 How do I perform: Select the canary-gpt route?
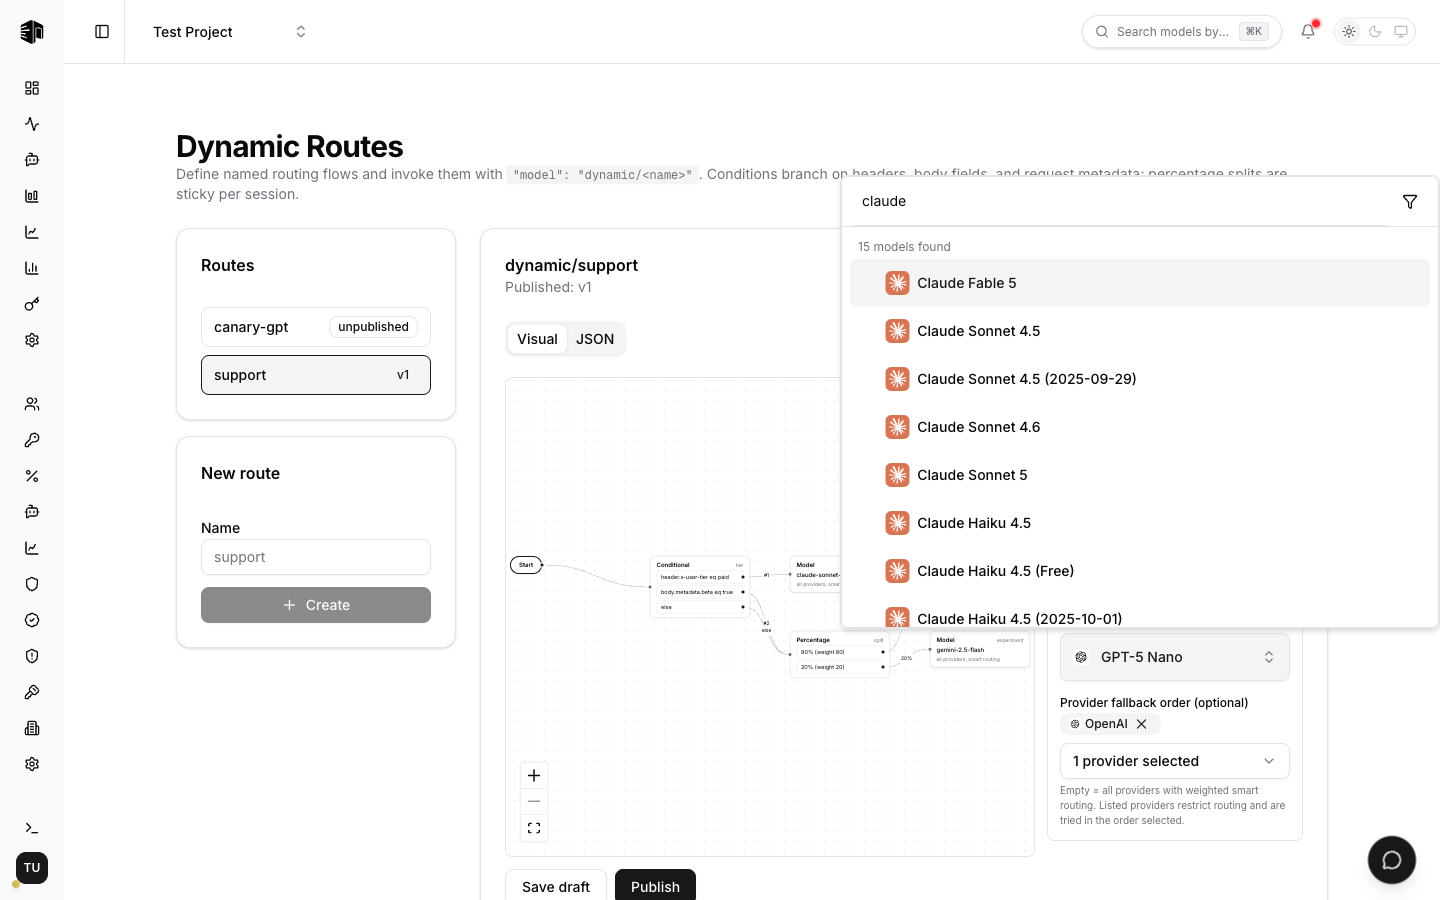point(316,327)
